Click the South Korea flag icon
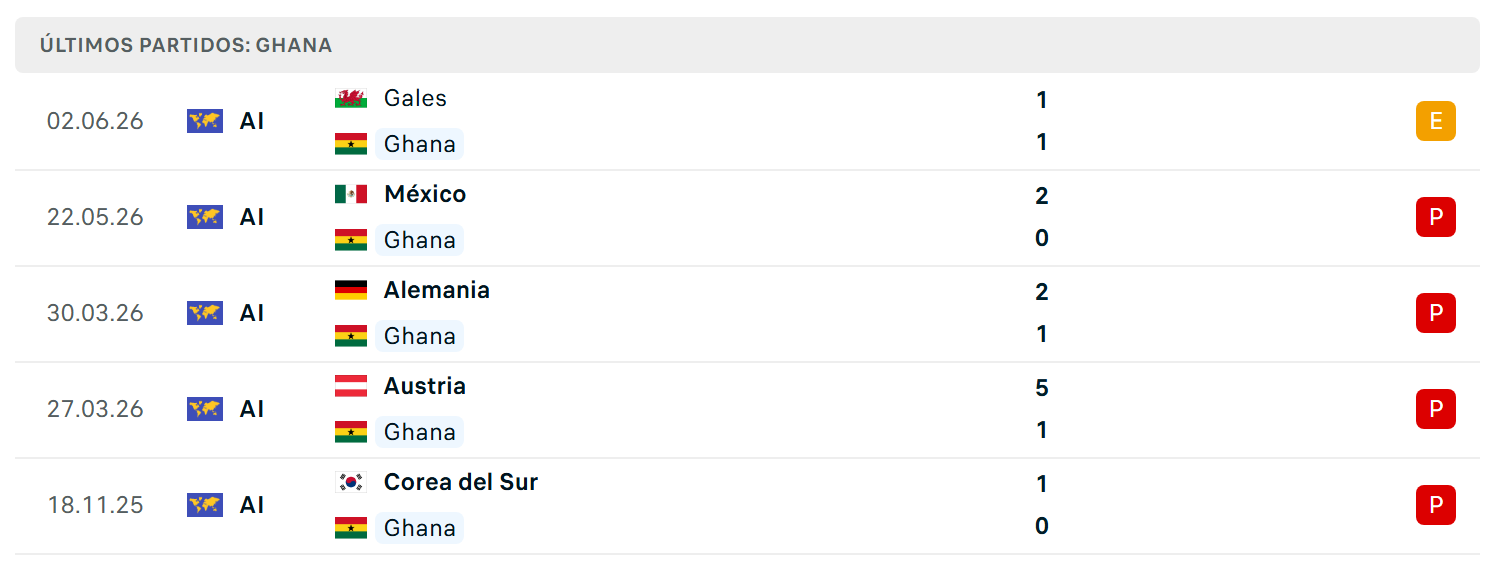The width and height of the screenshot is (1495, 569). [x=351, y=482]
